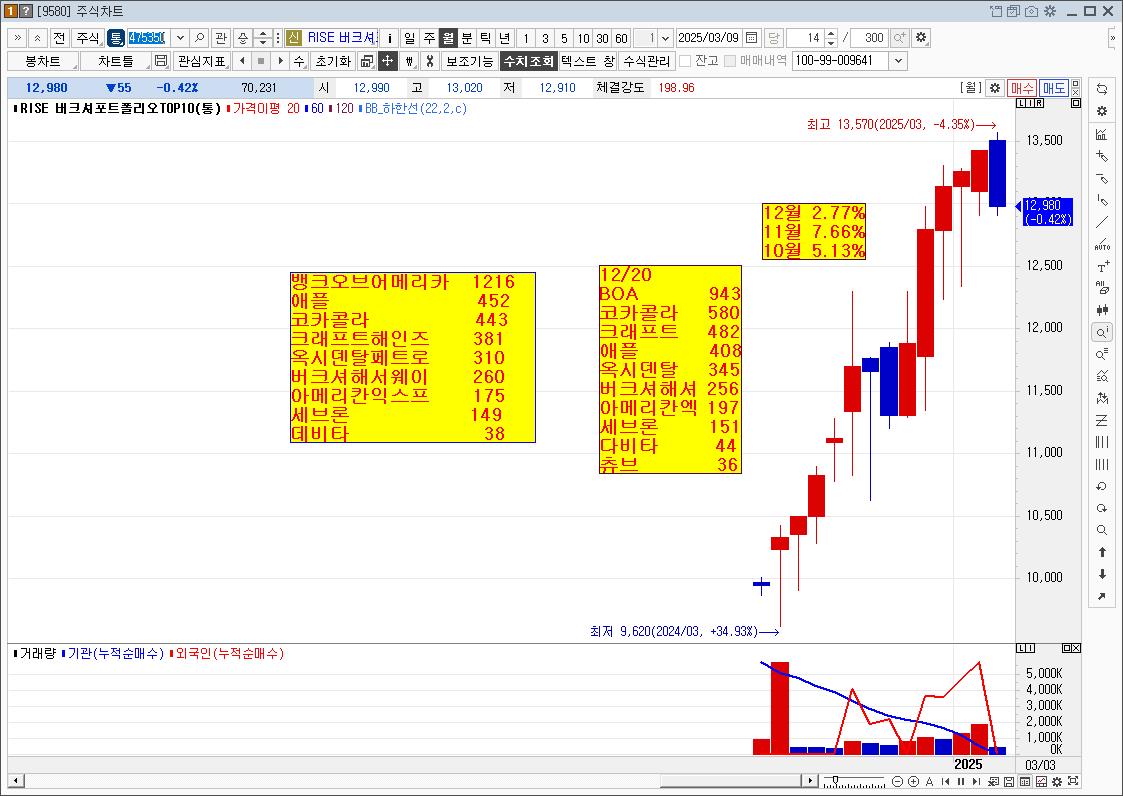Open the 주식 market type dropdown

[88, 38]
